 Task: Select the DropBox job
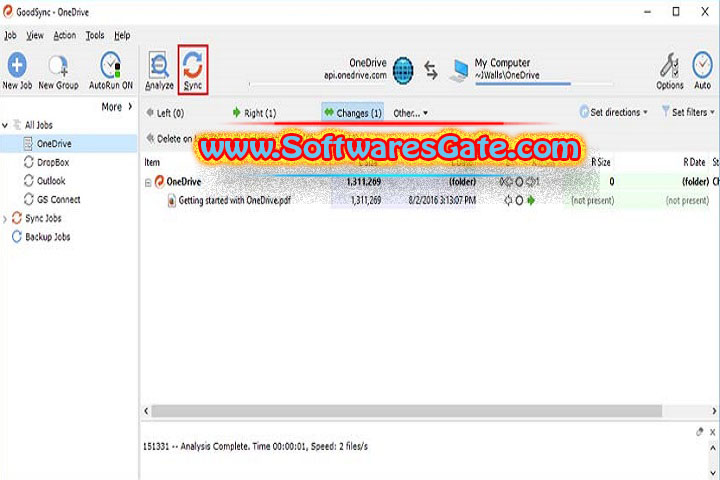(53, 162)
